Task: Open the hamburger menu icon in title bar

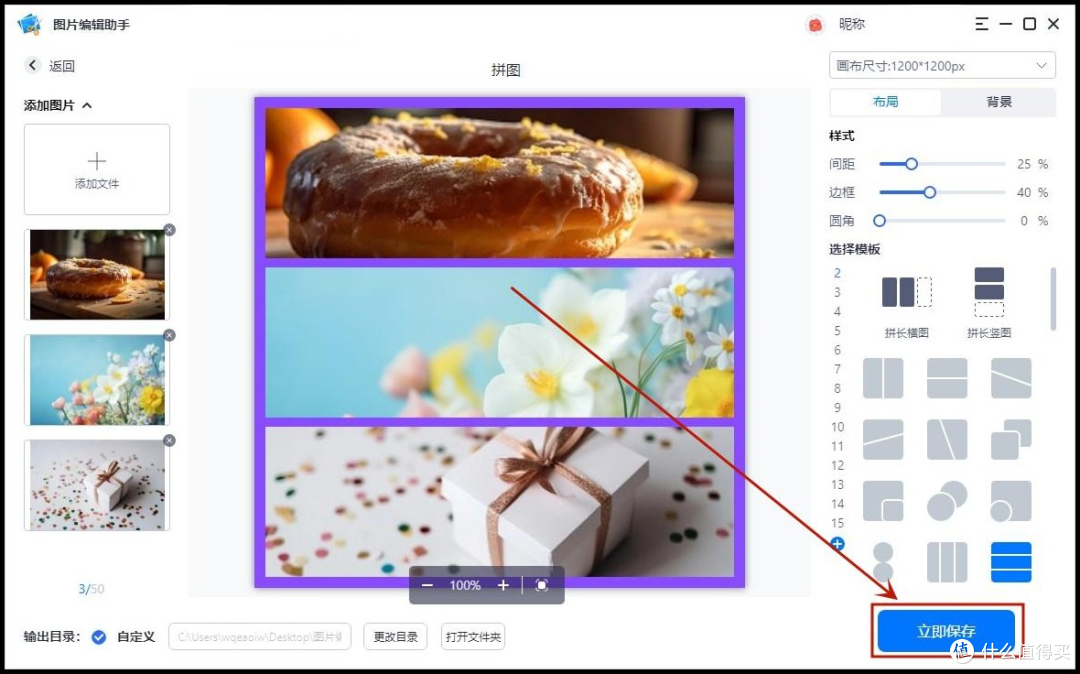Action: point(982,24)
